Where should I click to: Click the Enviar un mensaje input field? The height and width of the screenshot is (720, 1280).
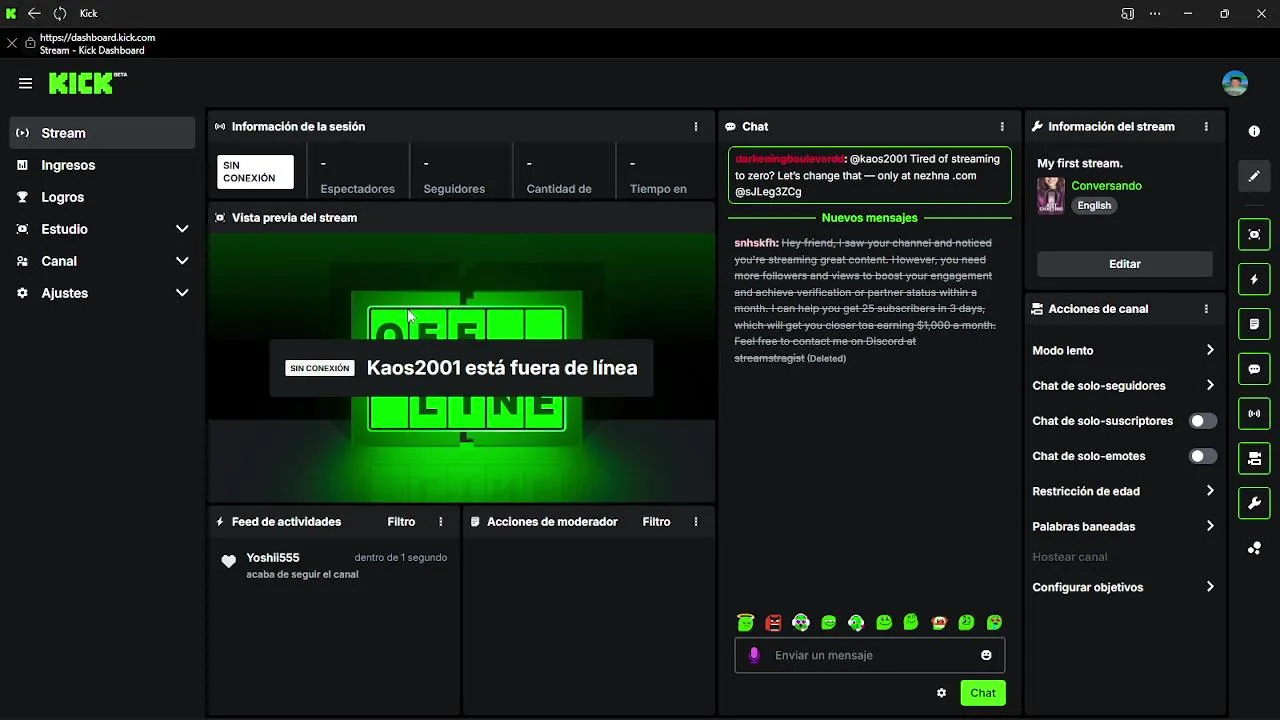(x=870, y=655)
